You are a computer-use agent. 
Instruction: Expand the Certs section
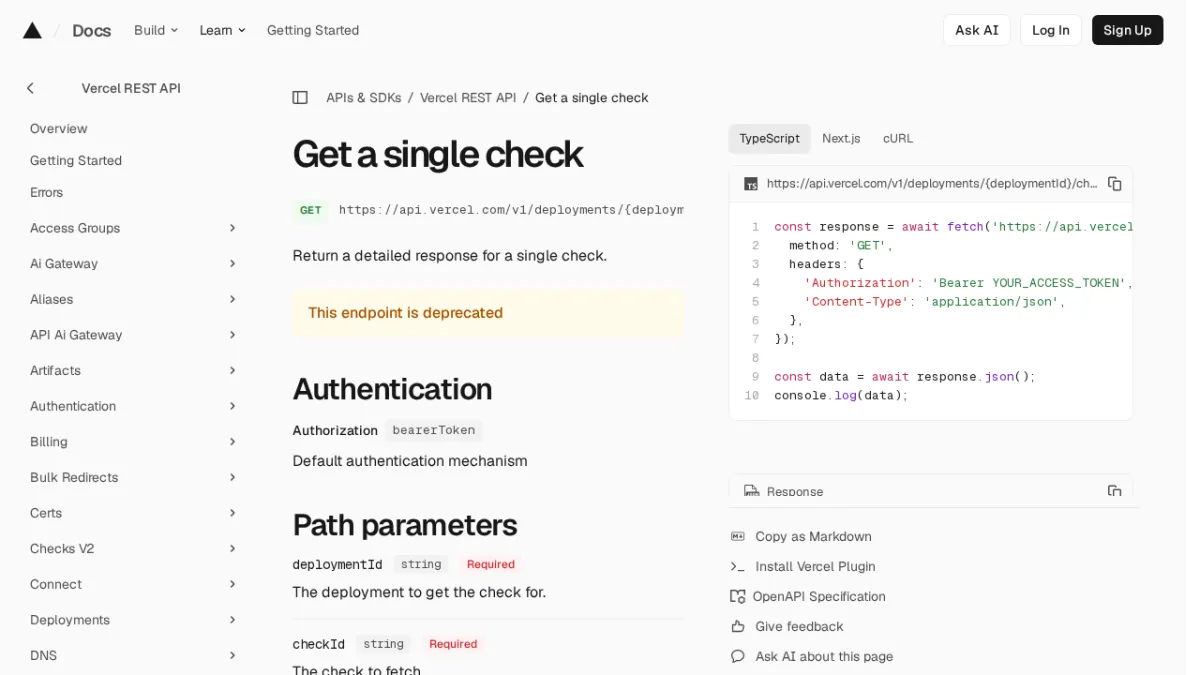pyautogui.click(x=232, y=513)
